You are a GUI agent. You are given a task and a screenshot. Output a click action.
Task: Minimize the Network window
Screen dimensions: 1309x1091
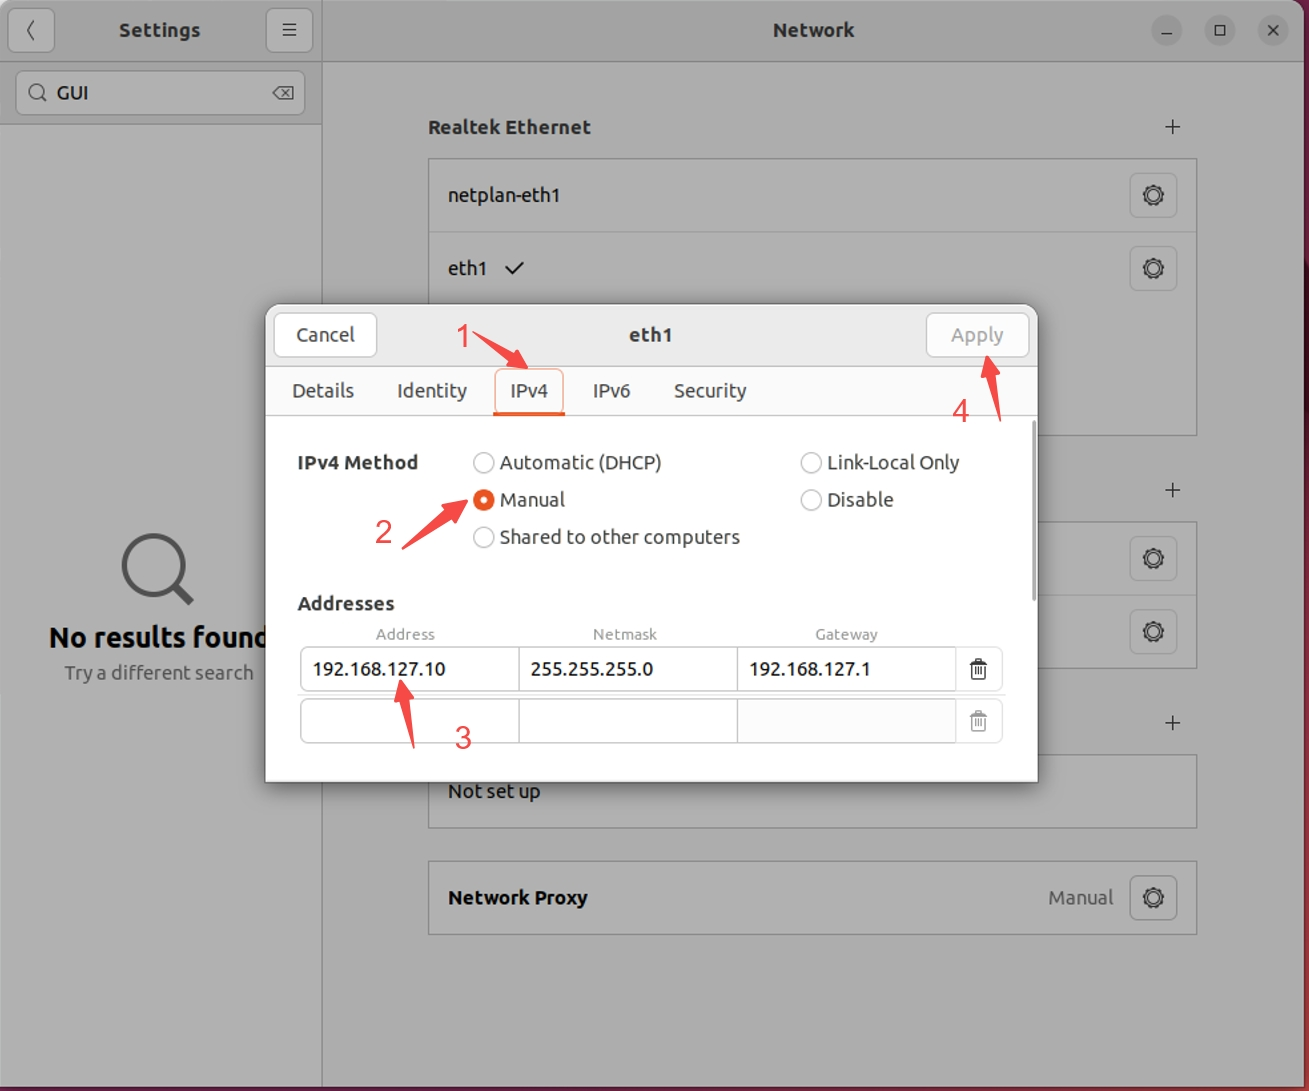[x=1167, y=30]
